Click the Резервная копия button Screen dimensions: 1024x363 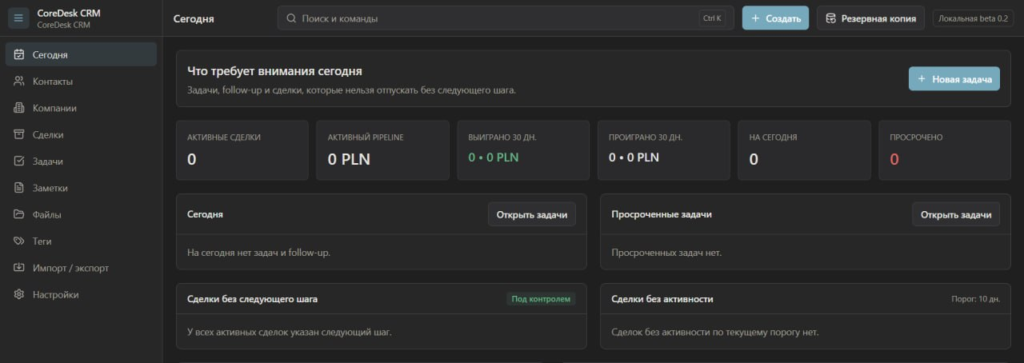[x=871, y=18]
